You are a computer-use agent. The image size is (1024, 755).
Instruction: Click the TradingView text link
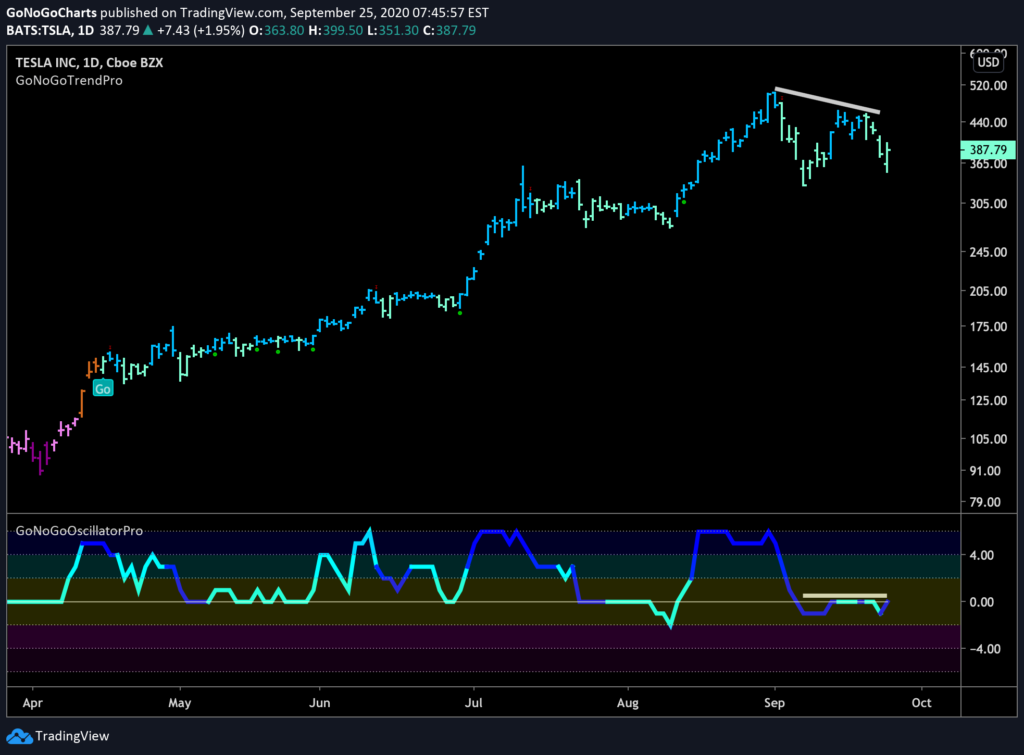tap(72, 736)
